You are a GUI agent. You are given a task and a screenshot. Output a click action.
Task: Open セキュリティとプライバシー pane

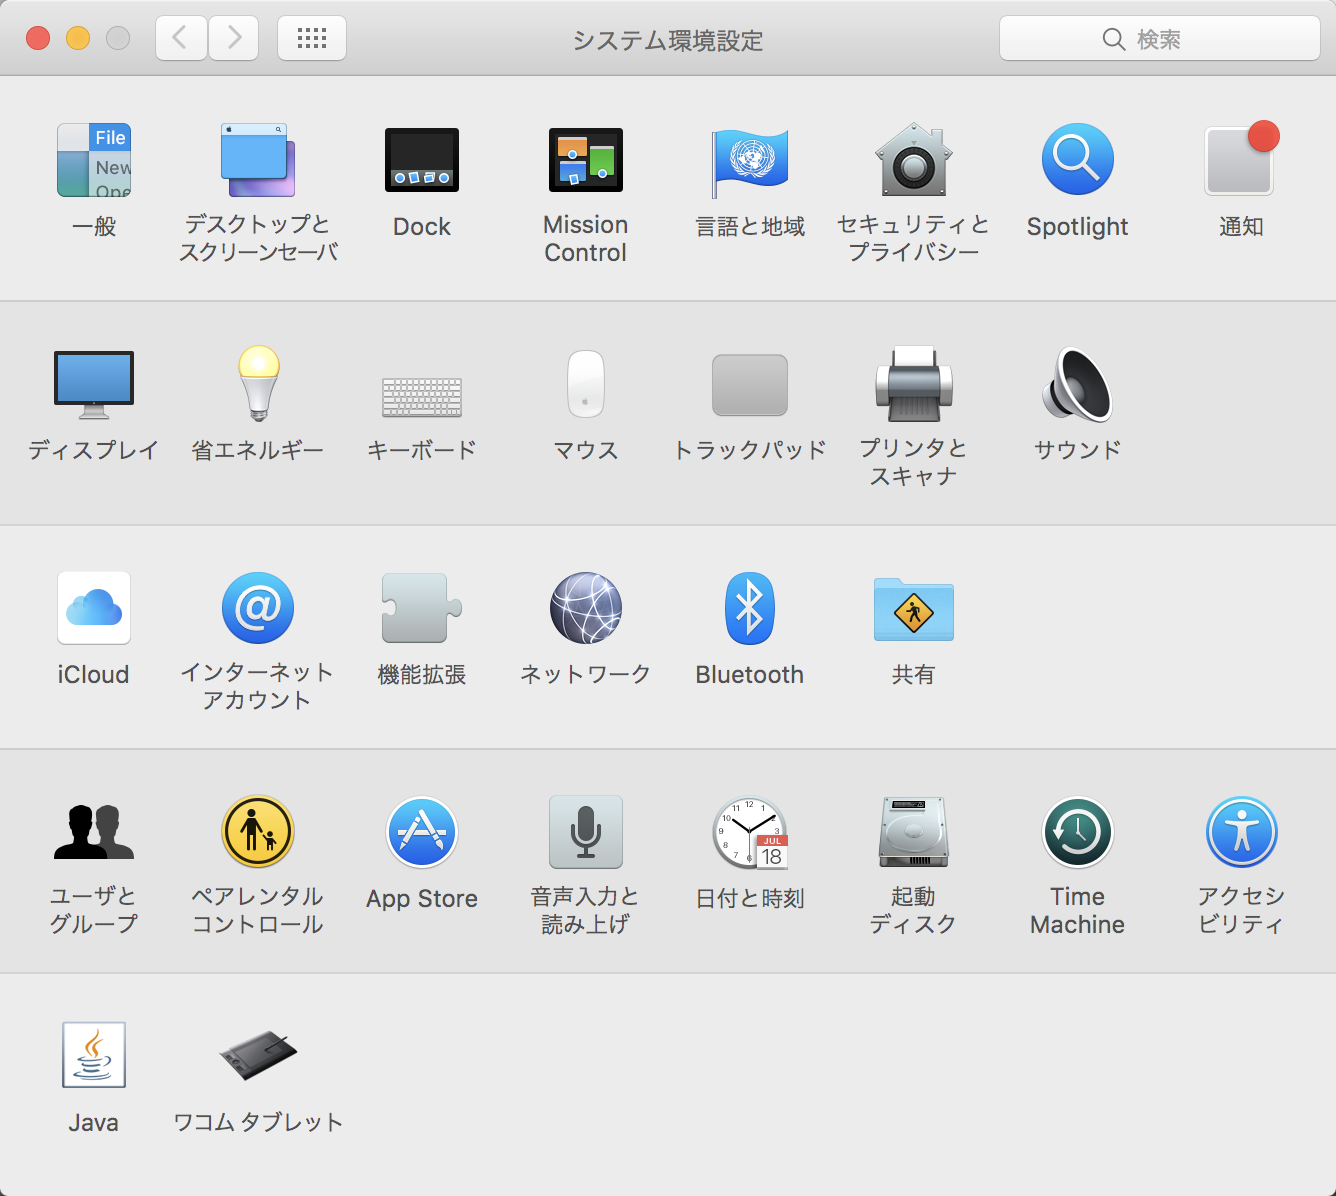click(x=914, y=160)
